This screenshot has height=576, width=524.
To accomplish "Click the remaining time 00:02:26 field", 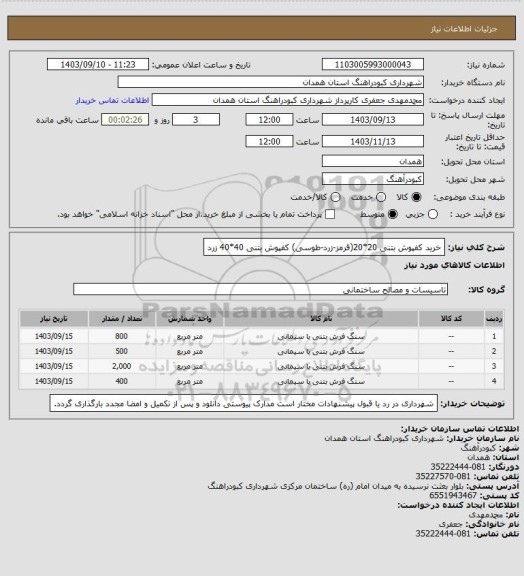I will pos(125,120).
